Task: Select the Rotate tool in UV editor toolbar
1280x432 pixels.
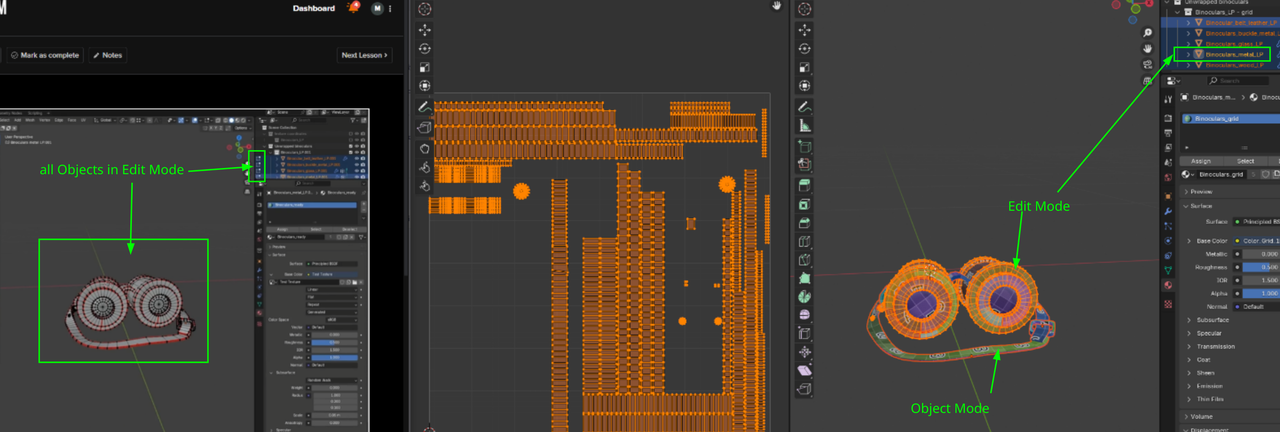Action: pos(425,49)
